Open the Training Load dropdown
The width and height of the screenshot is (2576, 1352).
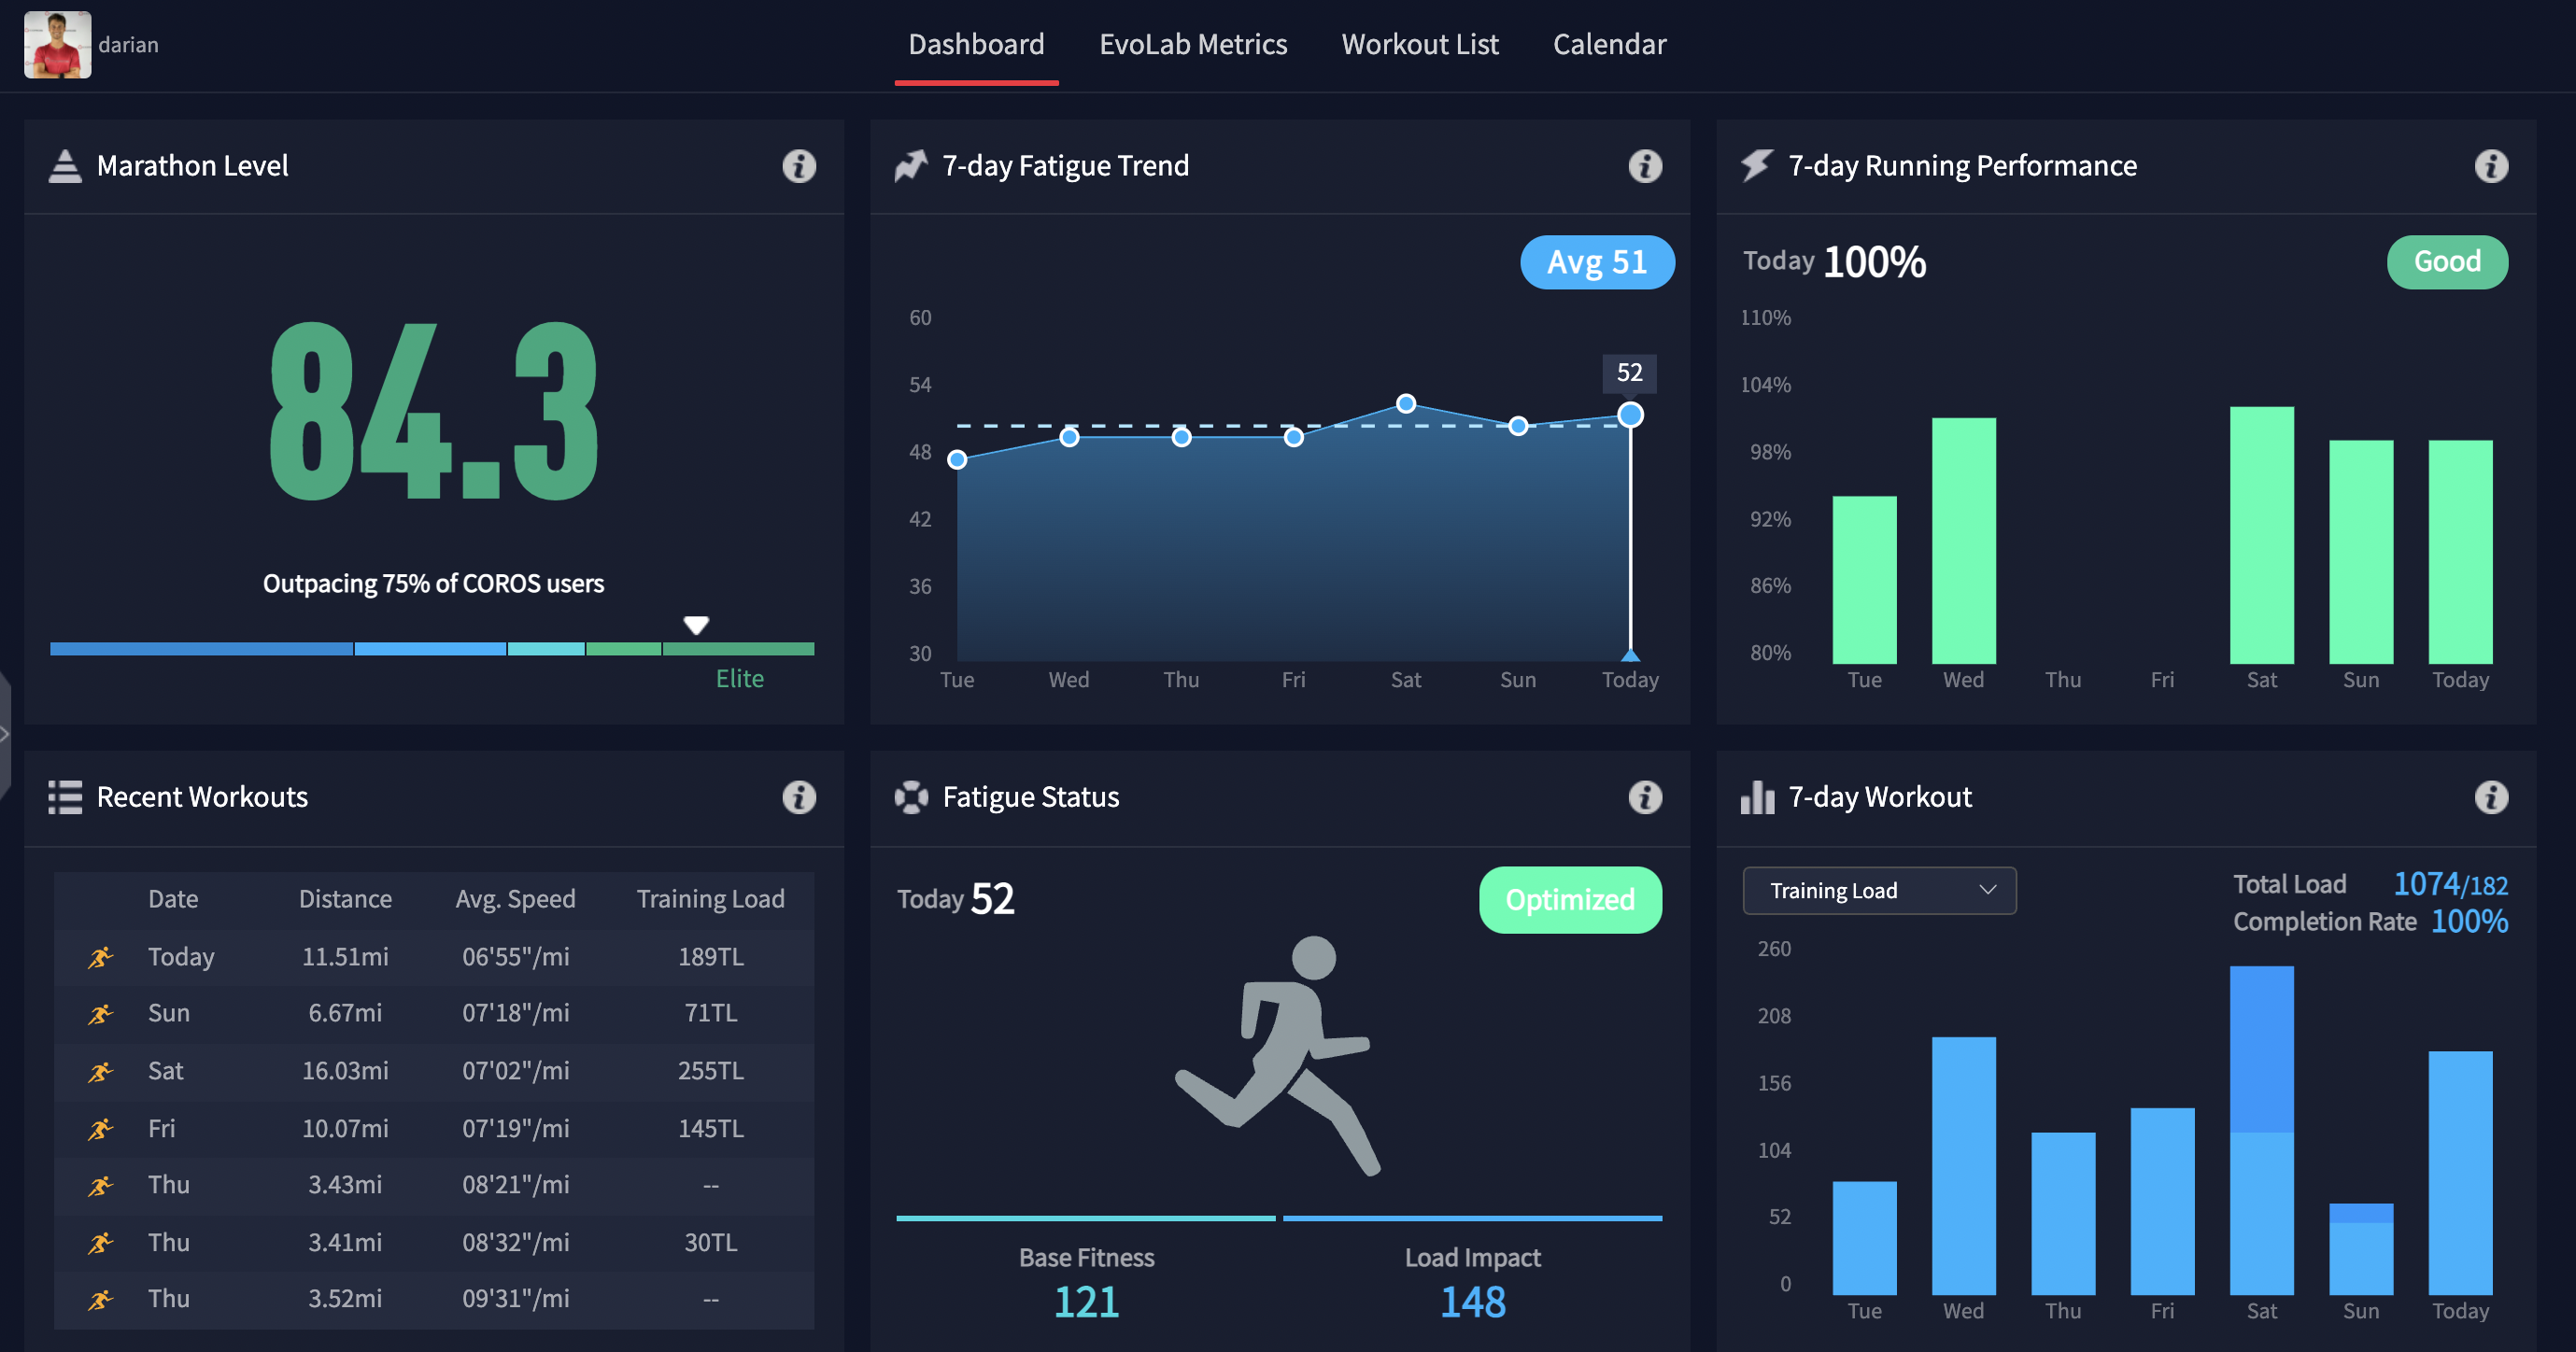1877,890
